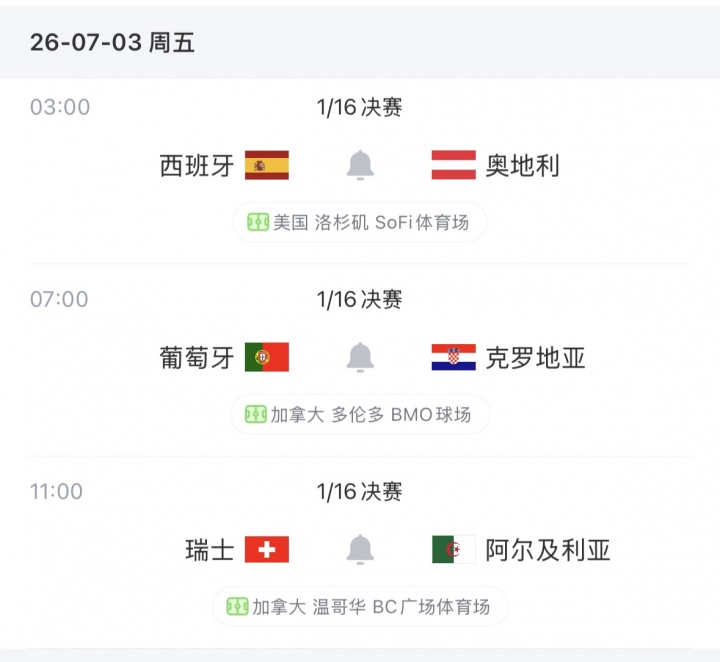Screen dimensions: 720x662
Task: Click the Portugal flag icon
Action: 267,357
